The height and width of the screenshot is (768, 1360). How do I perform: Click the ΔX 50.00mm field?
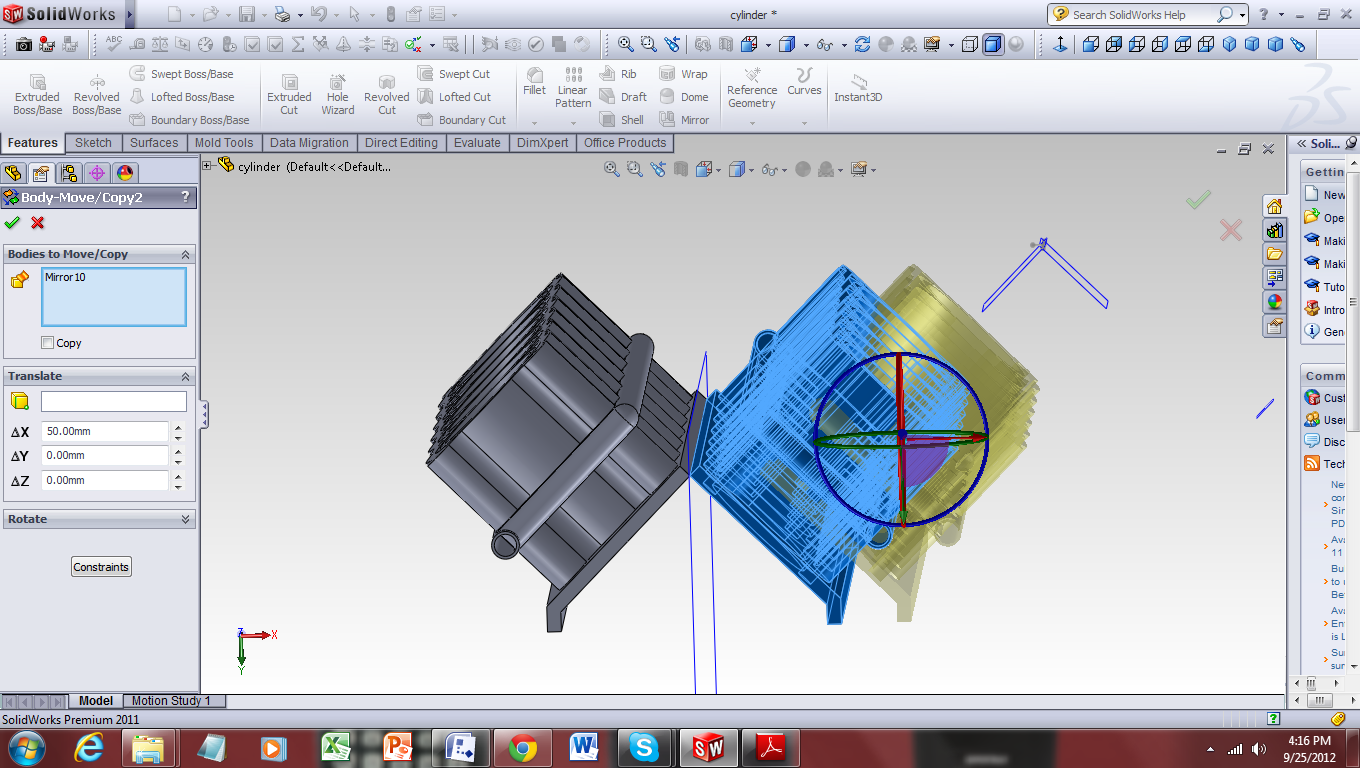[x=105, y=432]
